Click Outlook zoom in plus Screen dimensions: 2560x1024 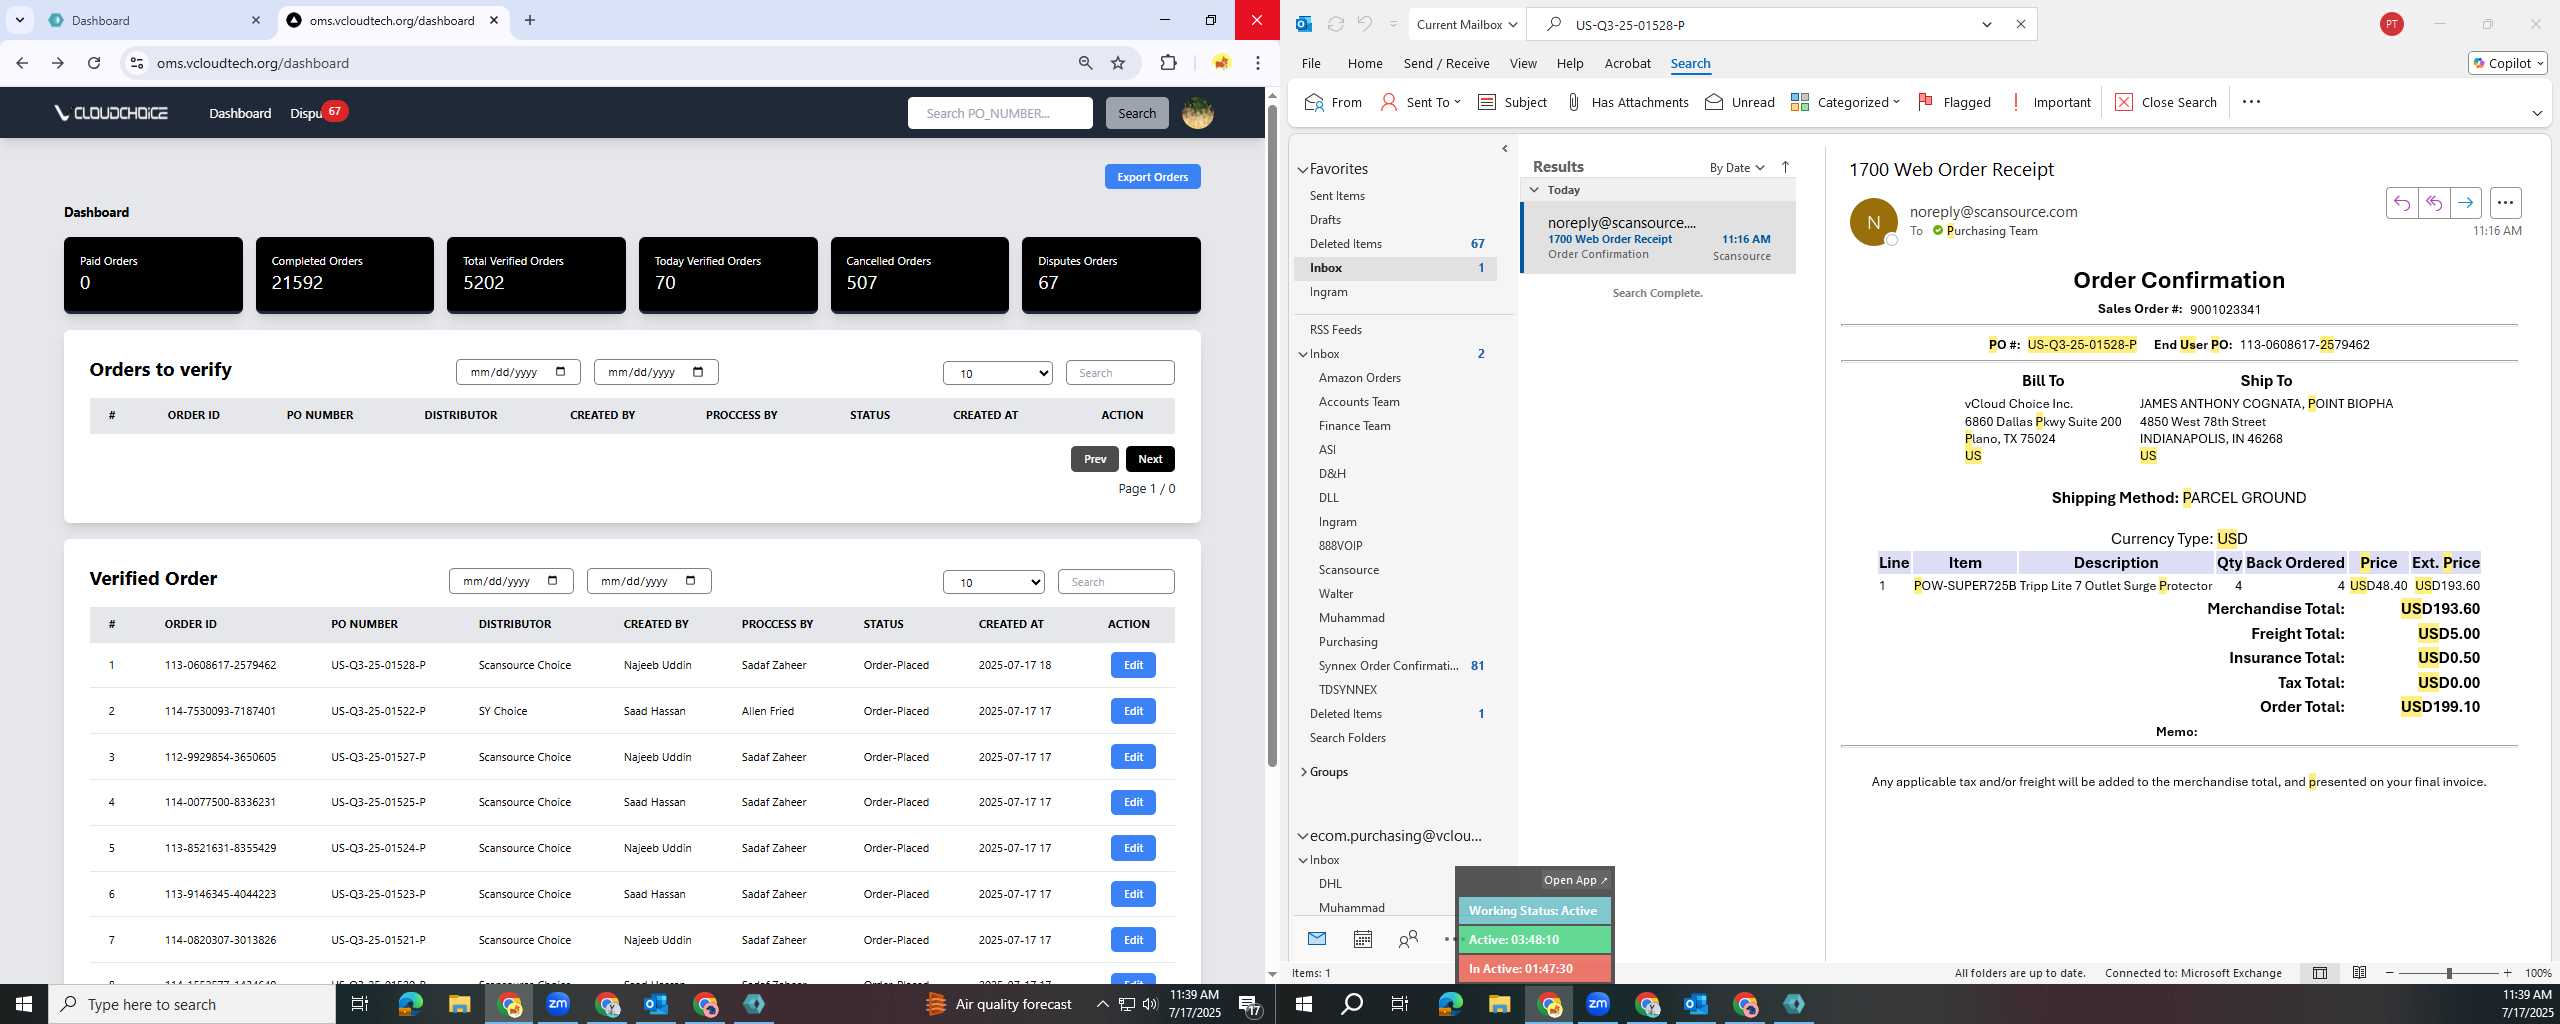point(2508,973)
